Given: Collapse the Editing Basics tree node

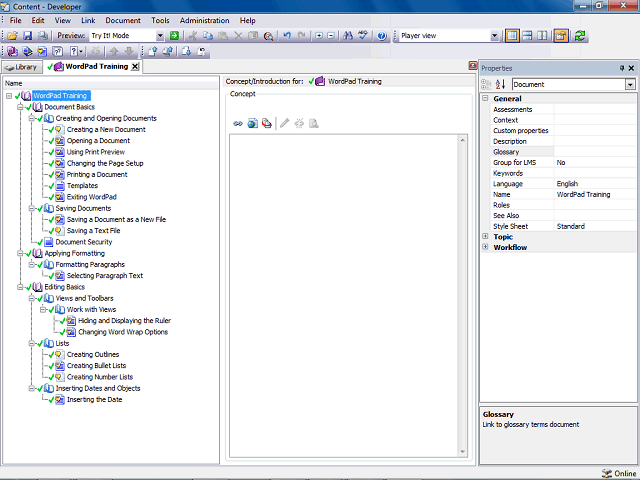Looking at the screenshot, I should (20, 287).
